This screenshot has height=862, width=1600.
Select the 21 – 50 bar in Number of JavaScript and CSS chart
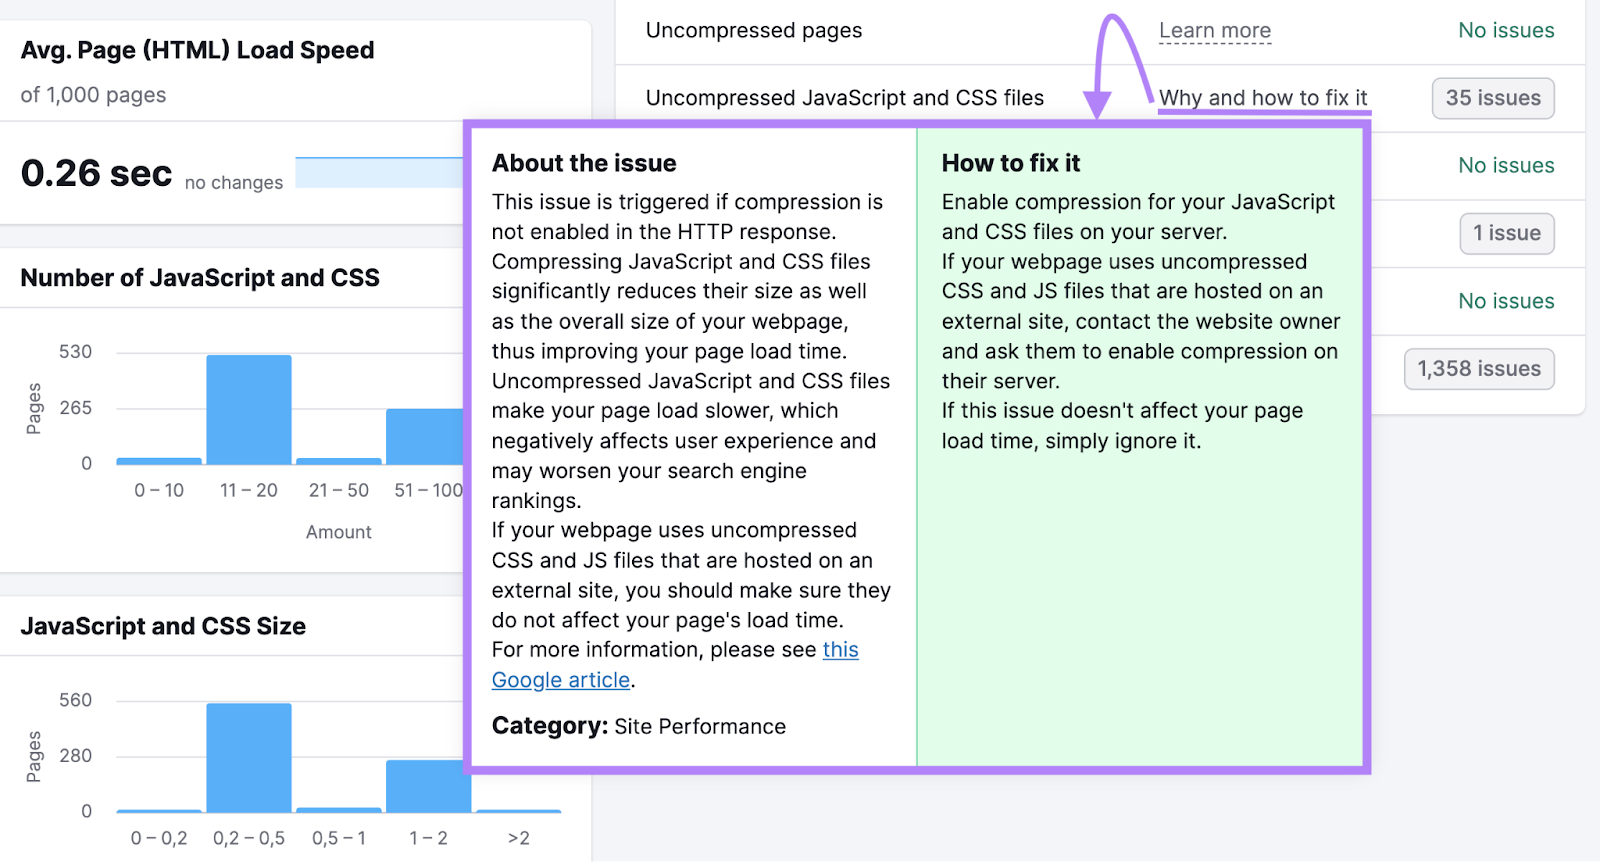pos(339,461)
